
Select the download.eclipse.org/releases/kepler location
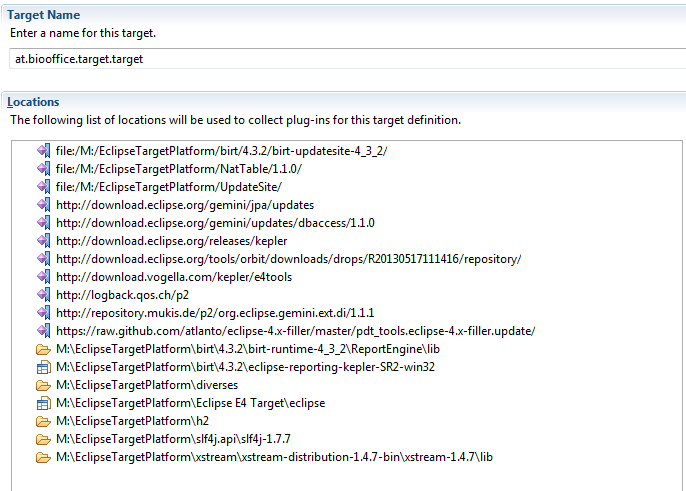172,241
